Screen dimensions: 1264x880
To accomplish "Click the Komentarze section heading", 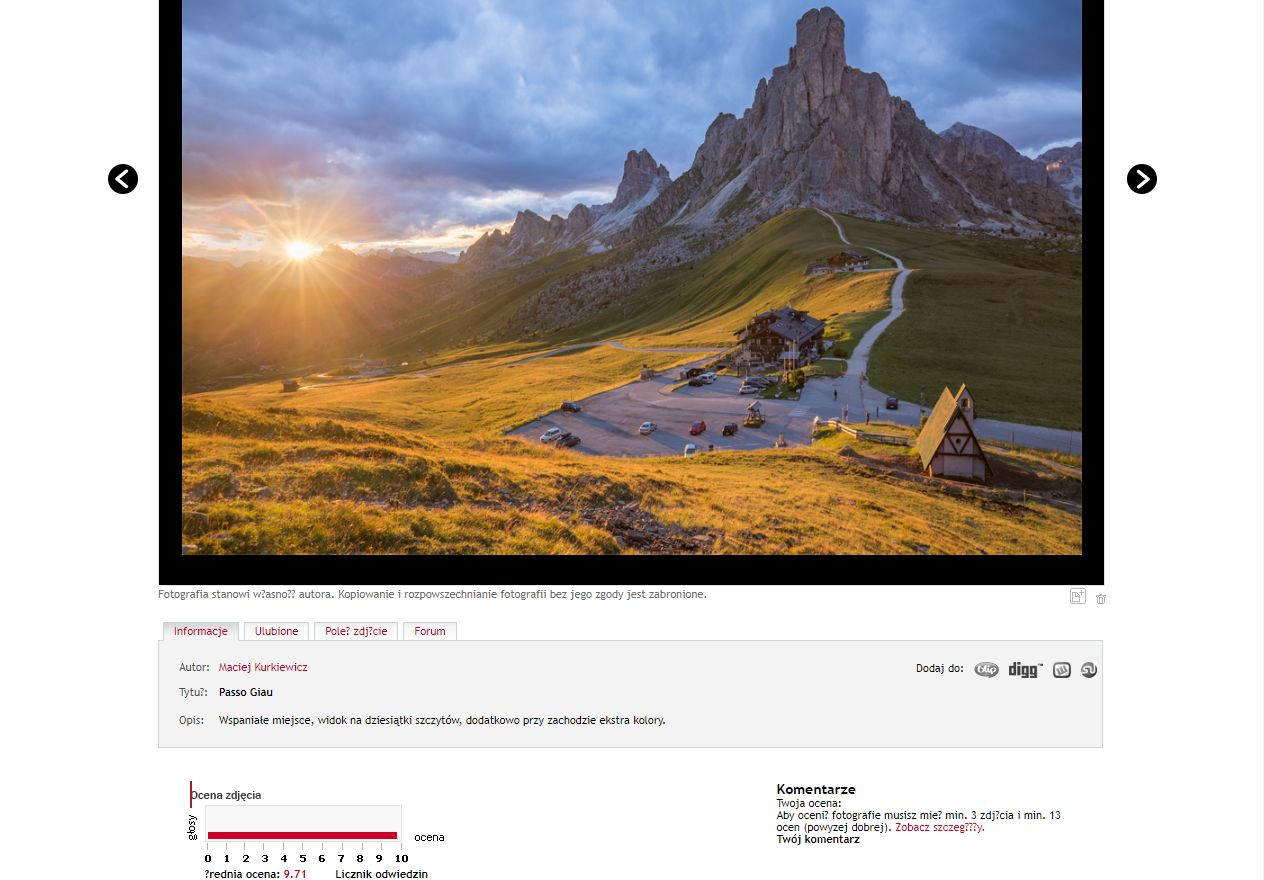I will click(x=816, y=789).
